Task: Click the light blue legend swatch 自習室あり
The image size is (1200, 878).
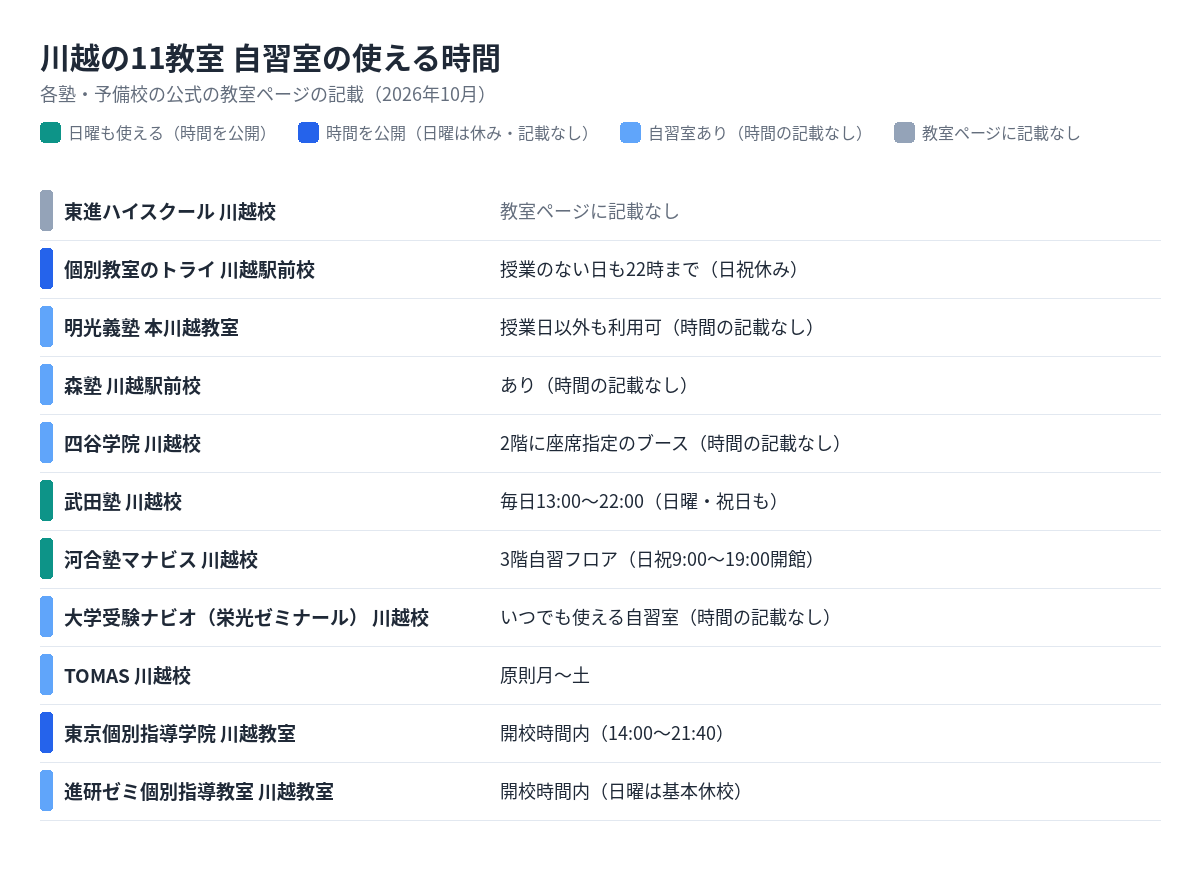Action: (x=630, y=133)
